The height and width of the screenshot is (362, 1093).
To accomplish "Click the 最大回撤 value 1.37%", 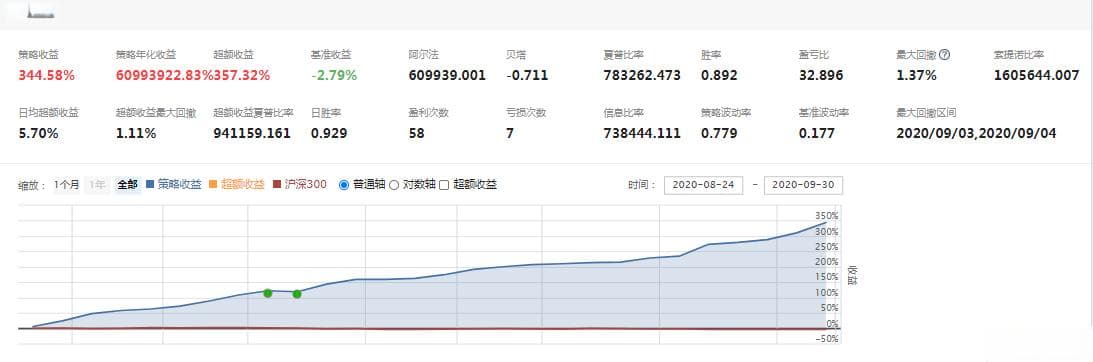I will [x=917, y=75].
